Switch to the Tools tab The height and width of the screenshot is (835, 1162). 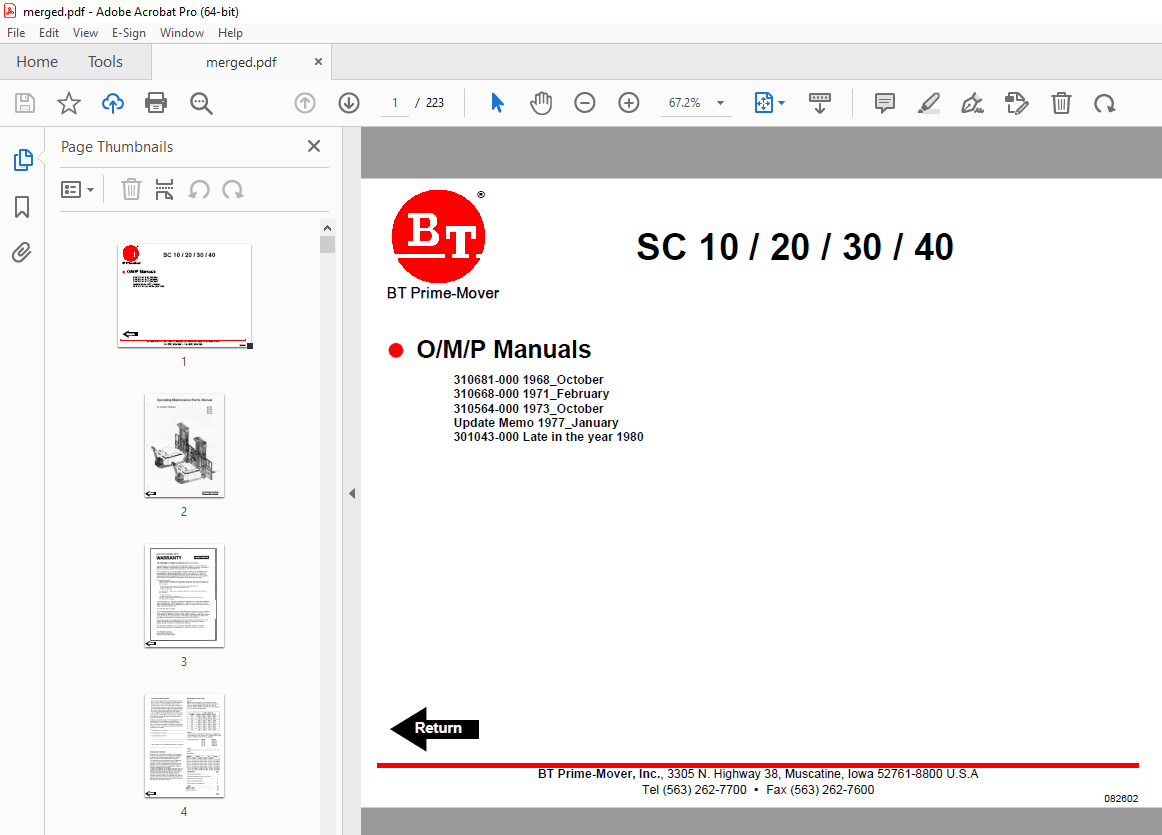[105, 61]
